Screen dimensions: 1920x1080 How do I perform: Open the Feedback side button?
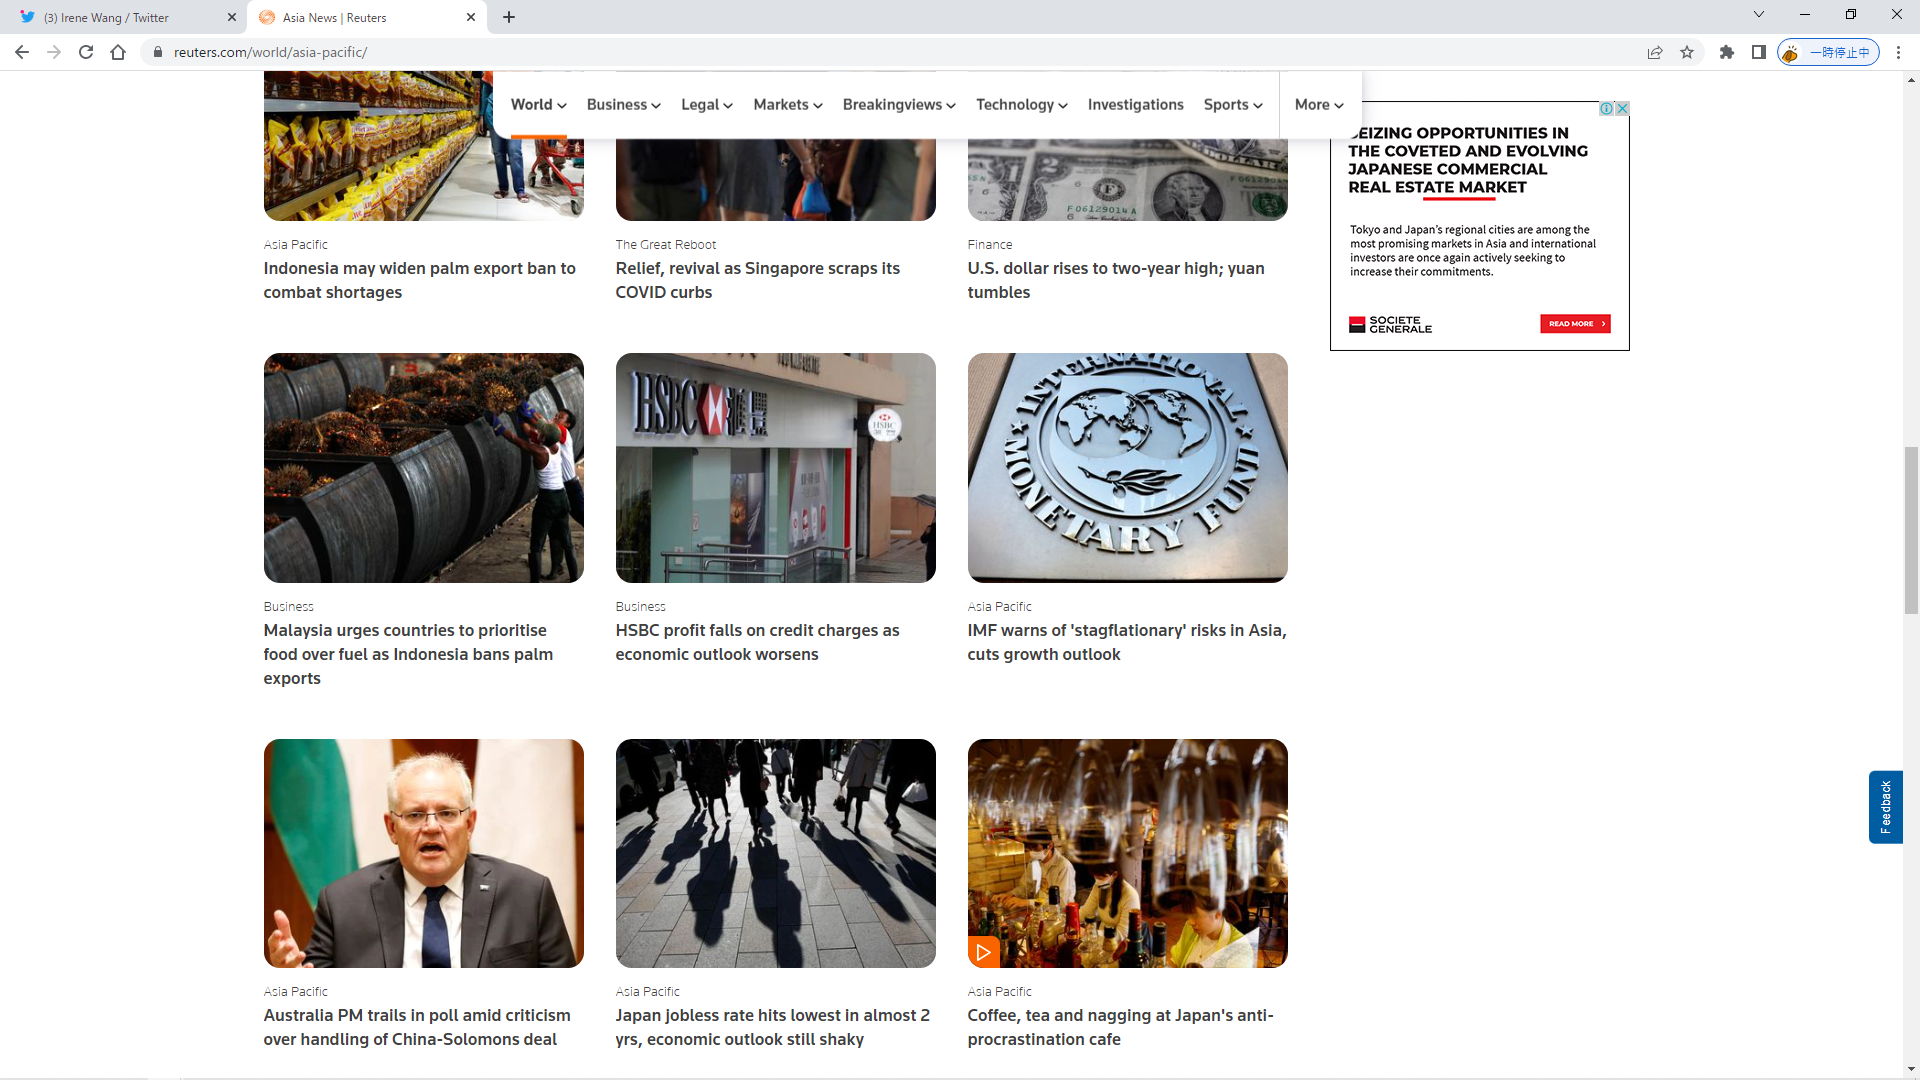point(1885,807)
